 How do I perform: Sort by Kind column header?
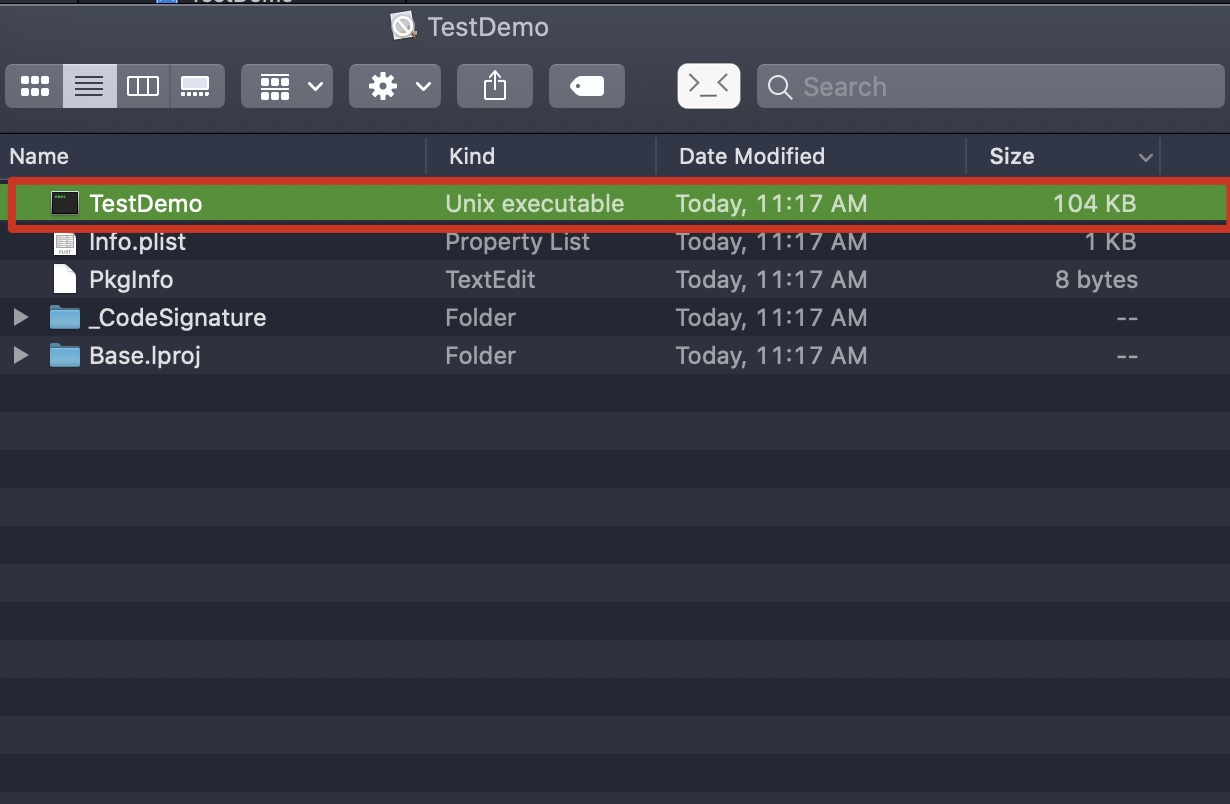click(541, 156)
